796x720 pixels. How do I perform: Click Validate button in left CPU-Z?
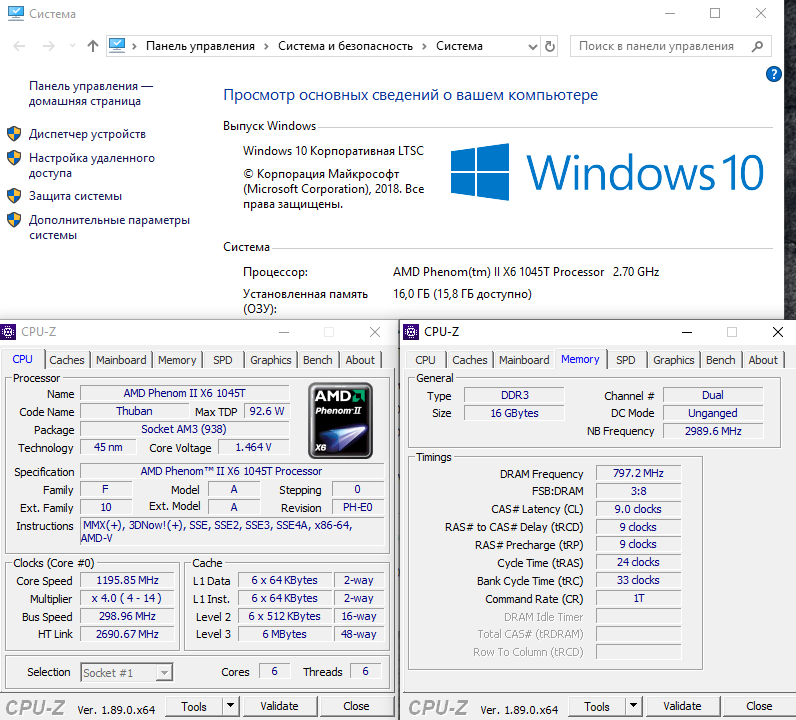279,706
